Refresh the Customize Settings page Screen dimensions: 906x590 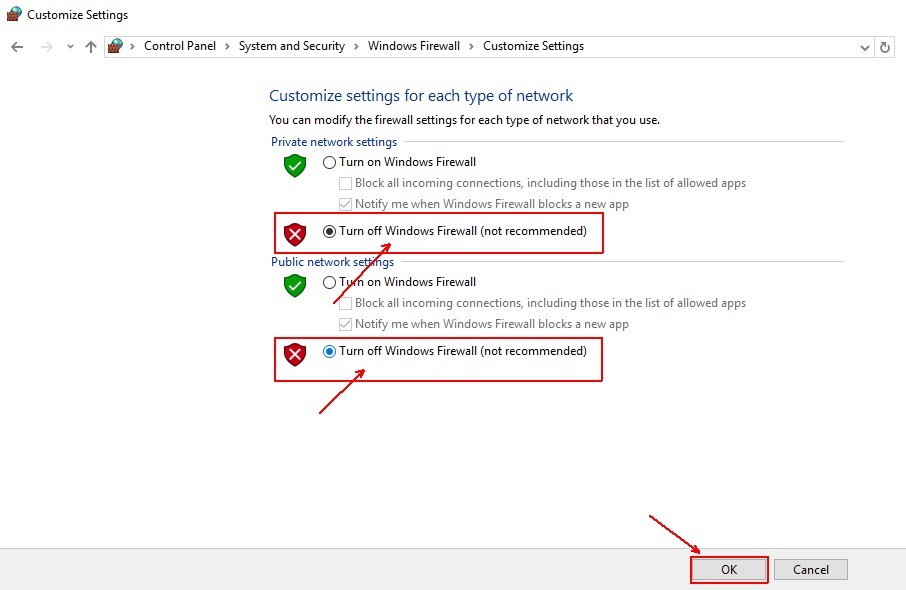click(x=885, y=47)
